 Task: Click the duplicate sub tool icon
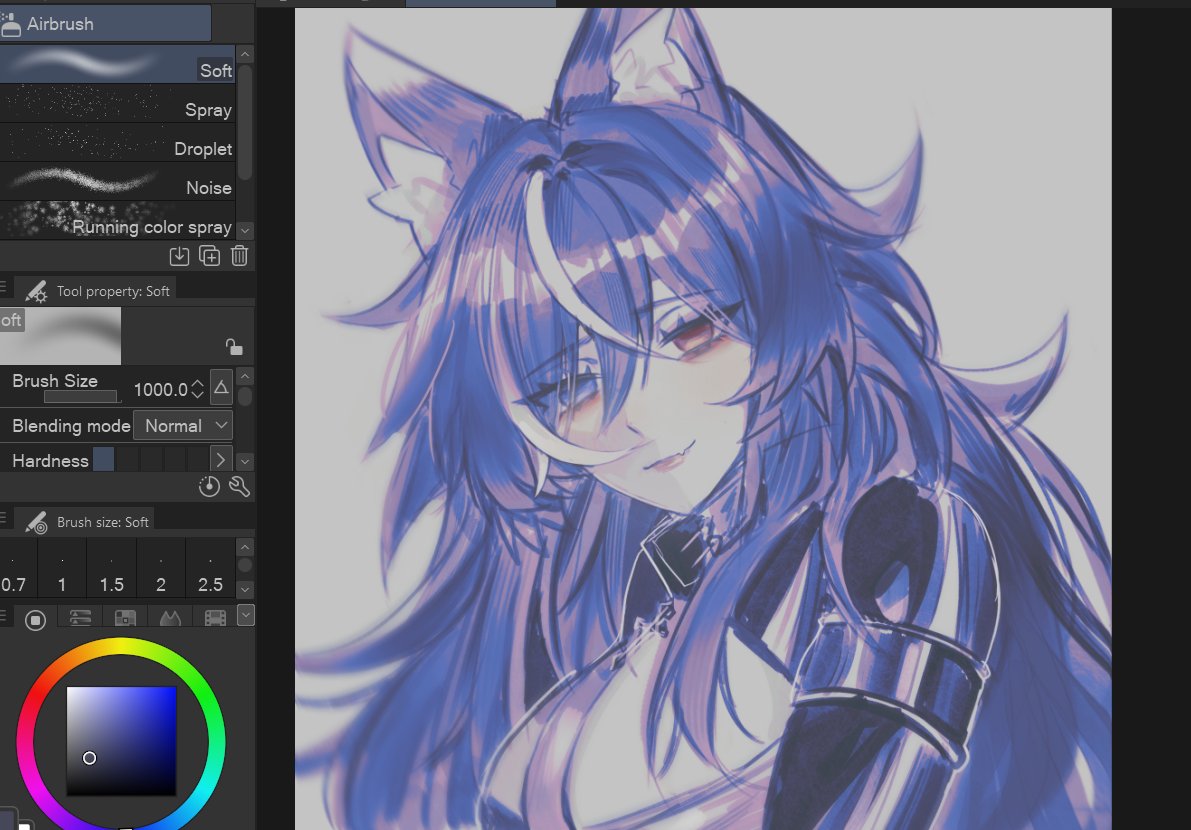[x=210, y=256]
